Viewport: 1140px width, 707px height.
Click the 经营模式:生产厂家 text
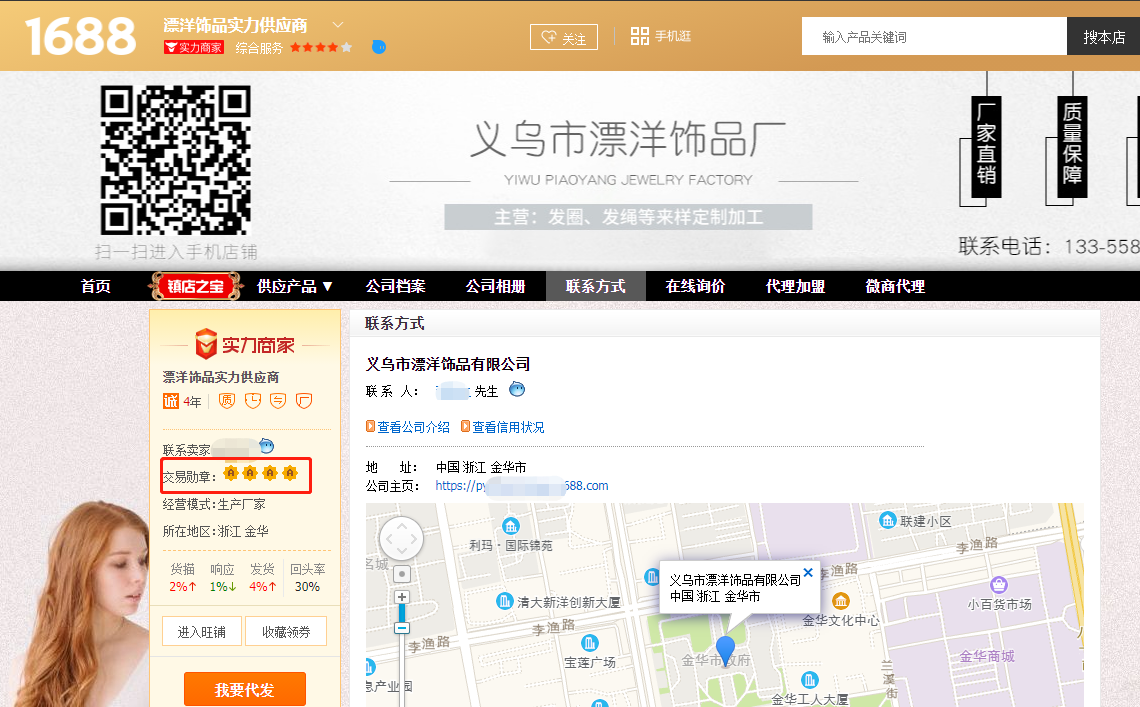click(214, 504)
